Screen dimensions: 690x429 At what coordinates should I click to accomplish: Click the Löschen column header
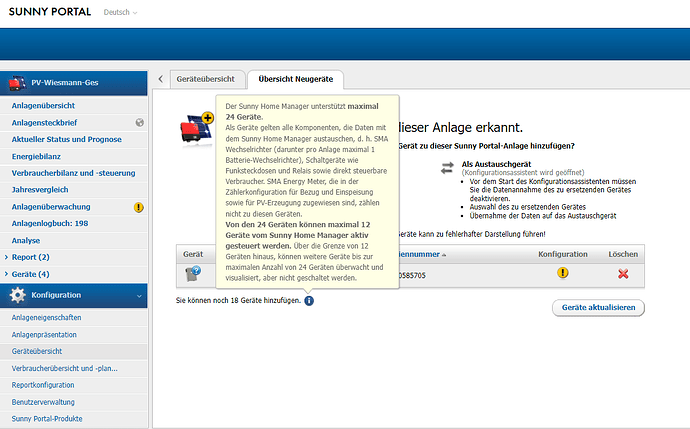tap(623, 254)
